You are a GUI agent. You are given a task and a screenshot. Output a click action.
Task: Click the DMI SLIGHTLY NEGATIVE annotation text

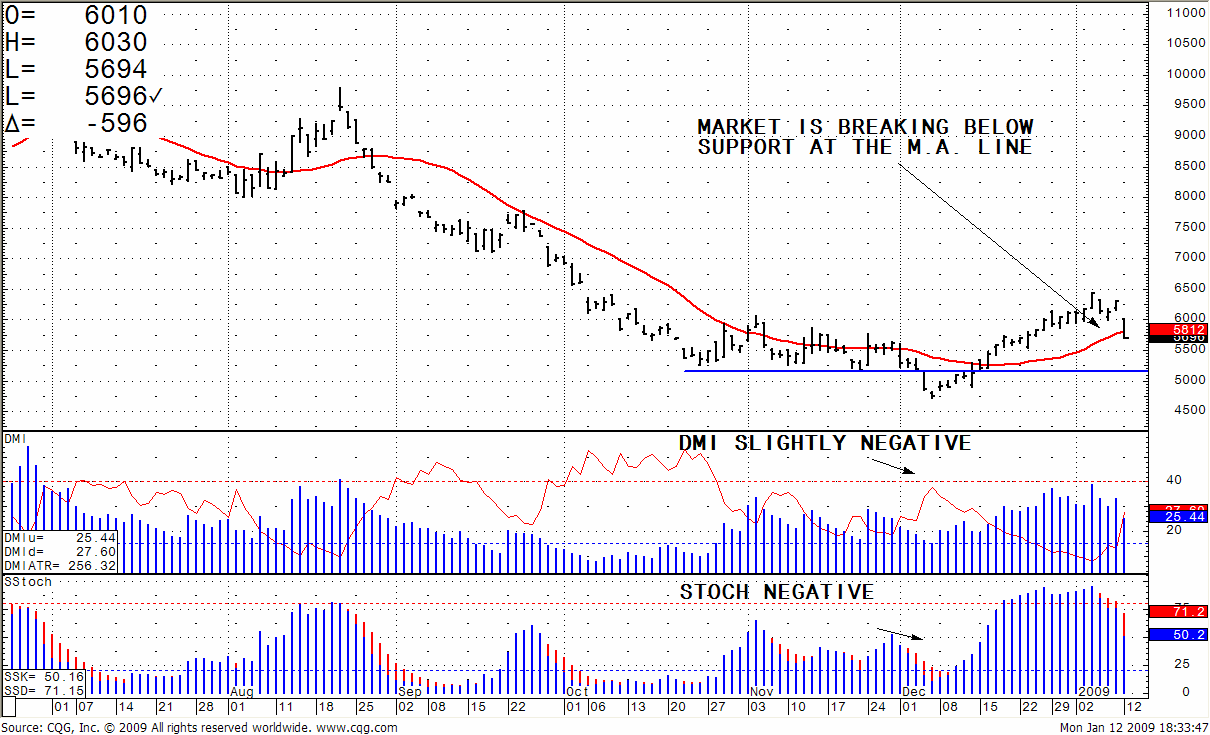click(x=825, y=443)
